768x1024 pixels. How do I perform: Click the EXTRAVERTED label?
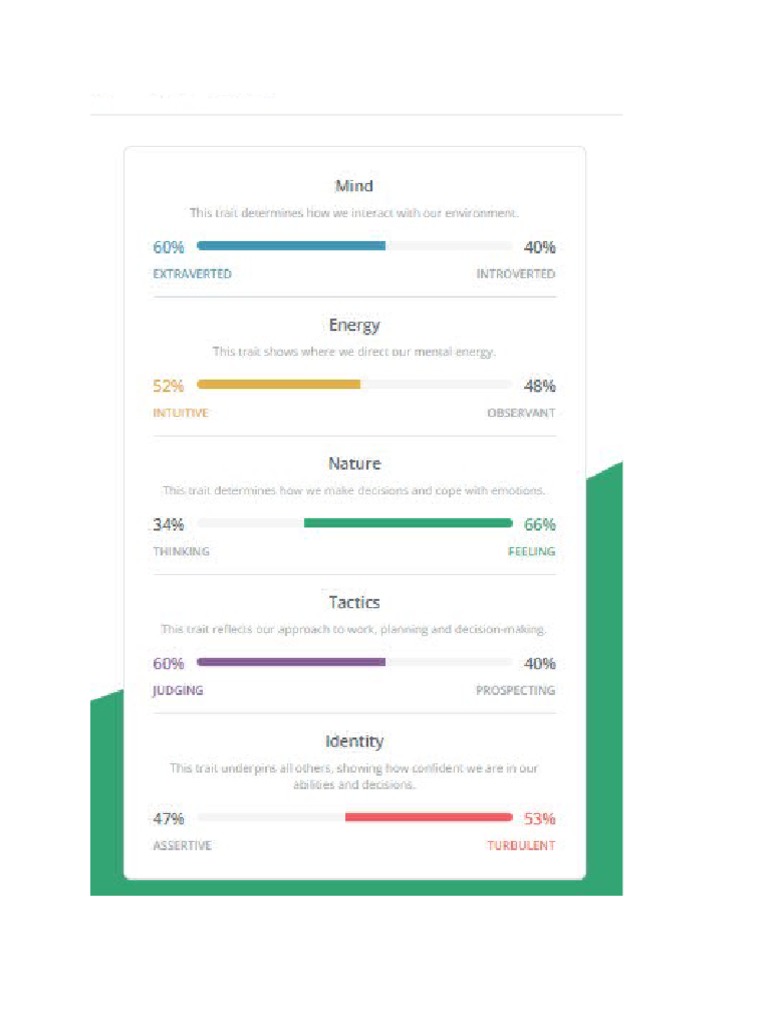click(x=192, y=274)
